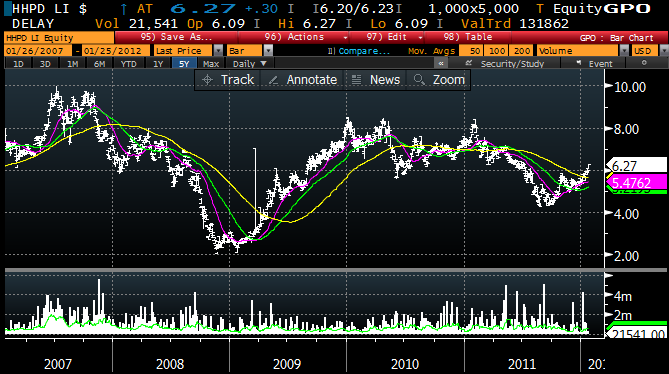This screenshot has height=374, width=669.
Task: Click the white 6.27 last price label
Action: [637, 165]
